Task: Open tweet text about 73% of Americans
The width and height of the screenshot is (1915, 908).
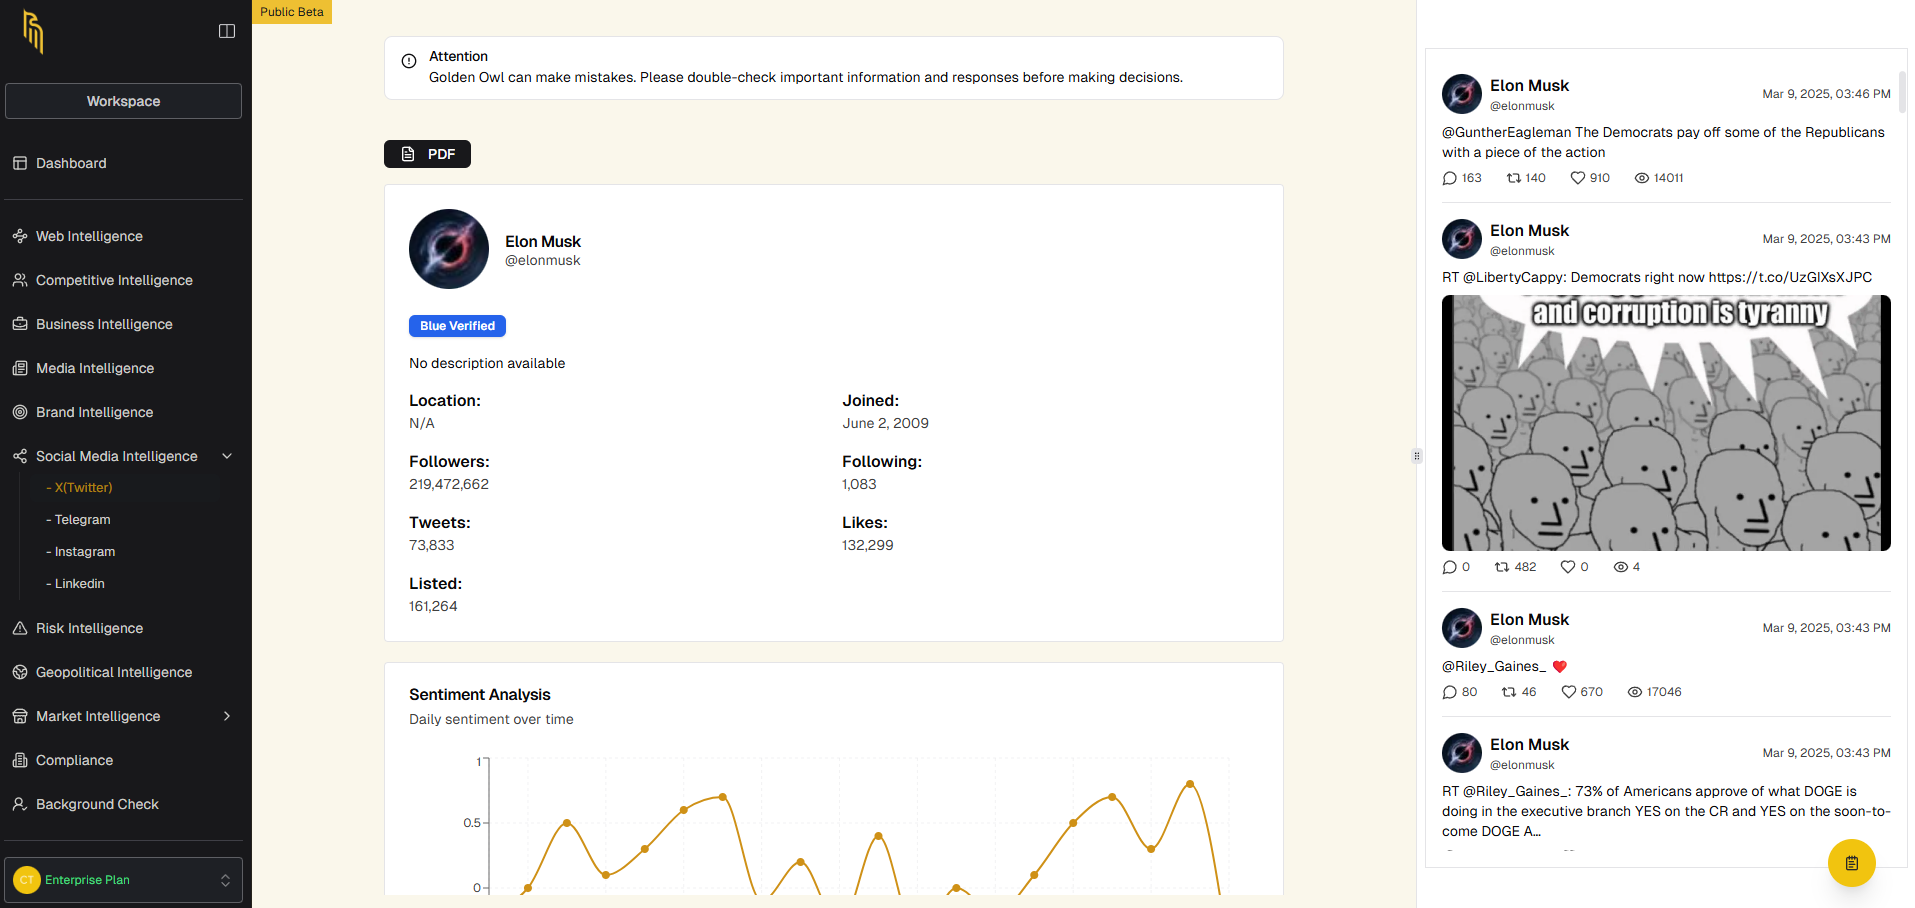Action: (x=1666, y=811)
